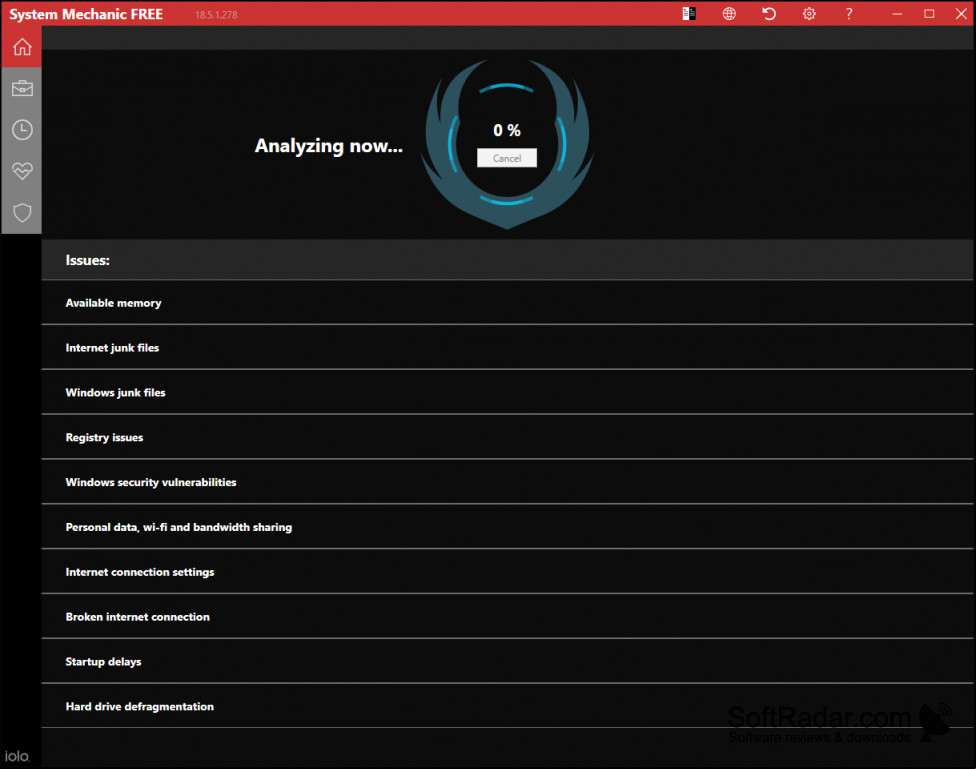976x769 pixels.
Task: Select the Internet connection settings row
Action: point(507,572)
